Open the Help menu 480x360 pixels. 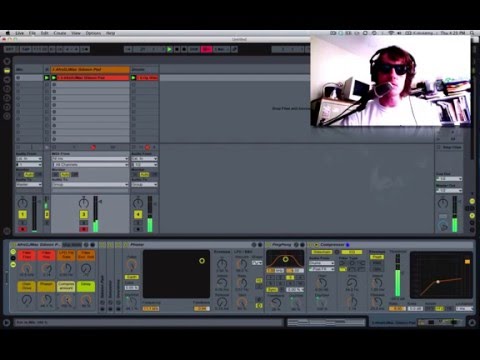click(x=110, y=33)
